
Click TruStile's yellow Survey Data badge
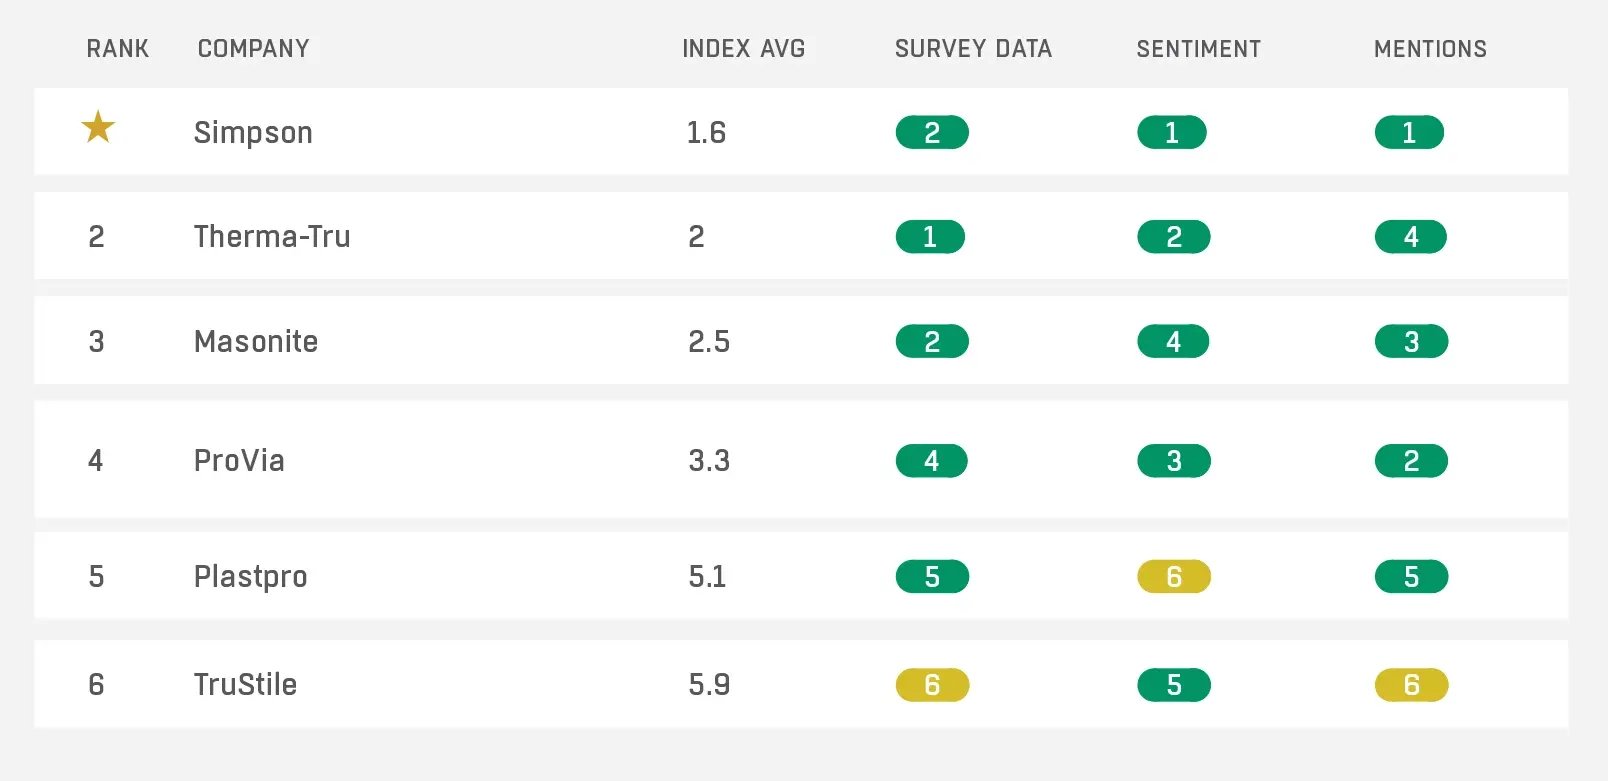[932, 685]
